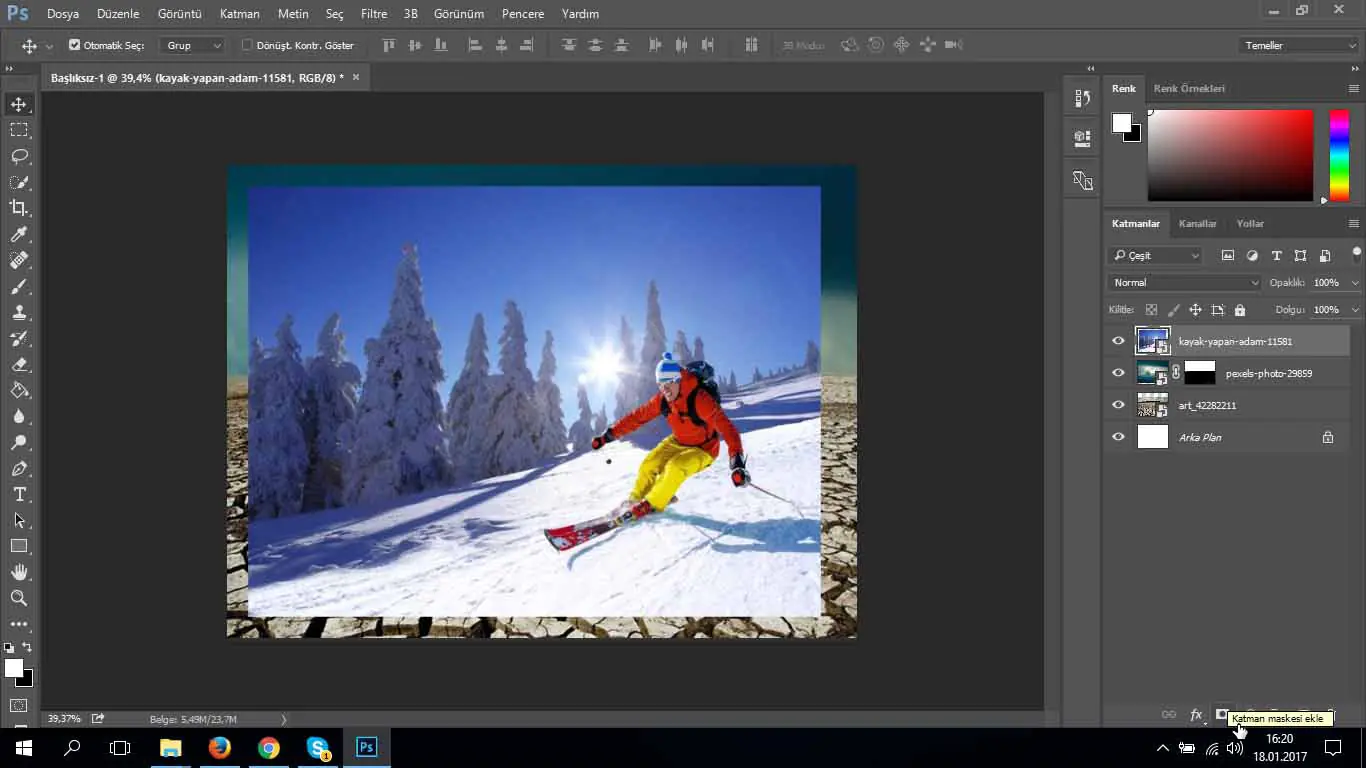Open the Filtre menu

click(x=373, y=14)
